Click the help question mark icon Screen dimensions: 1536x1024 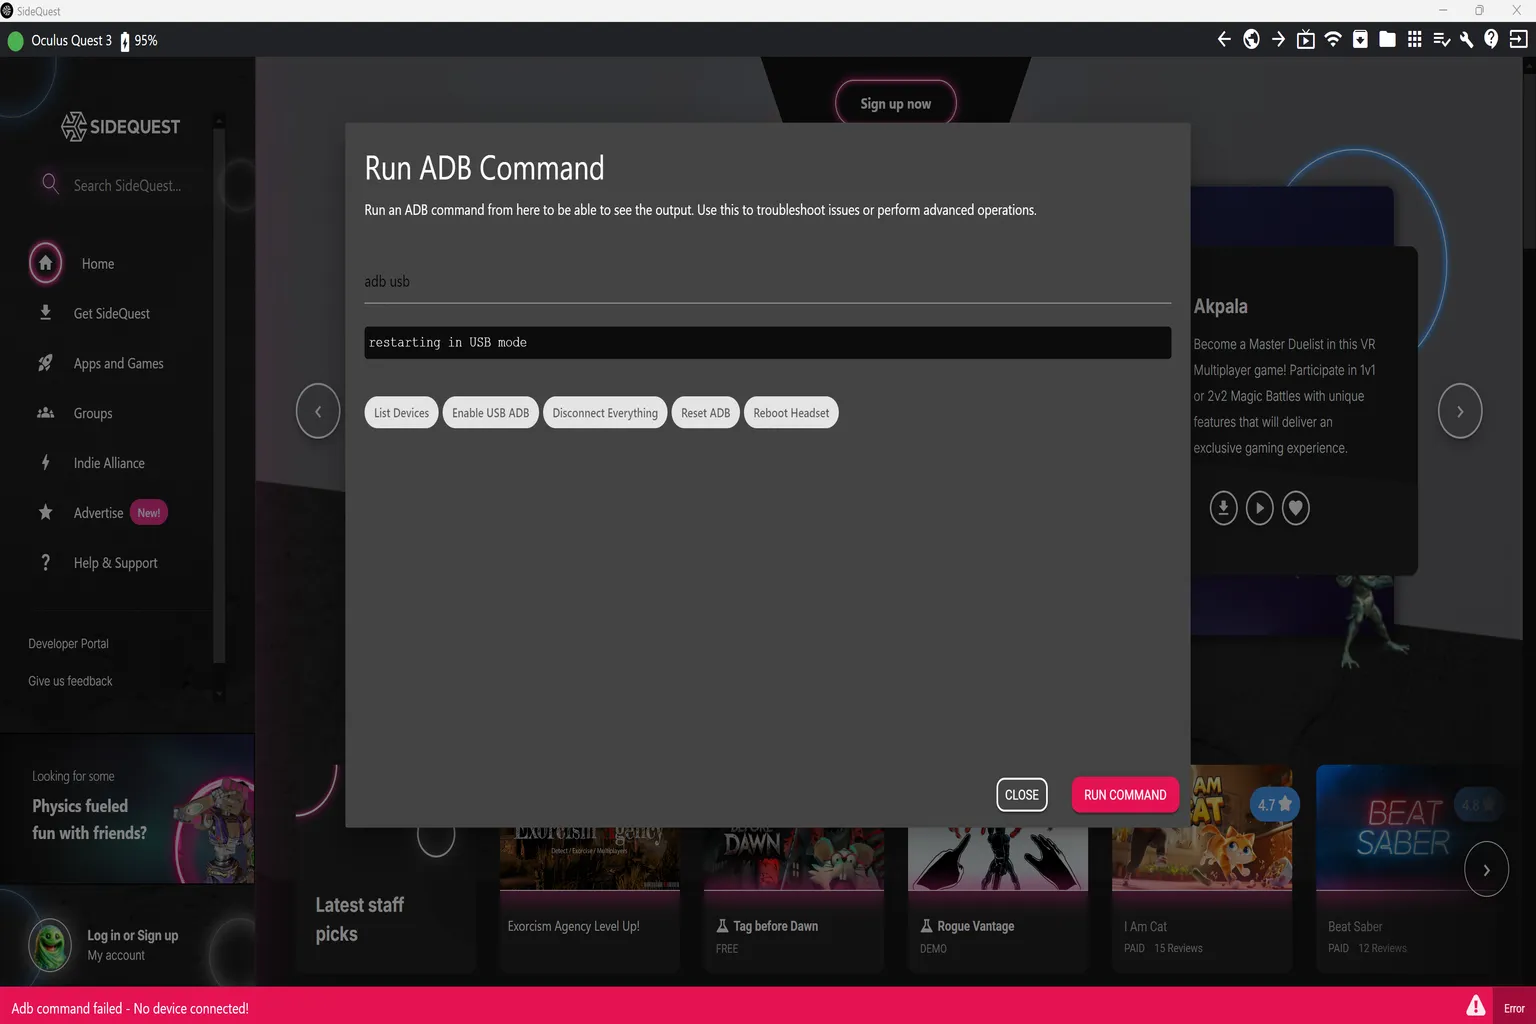[x=1491, y=39]
